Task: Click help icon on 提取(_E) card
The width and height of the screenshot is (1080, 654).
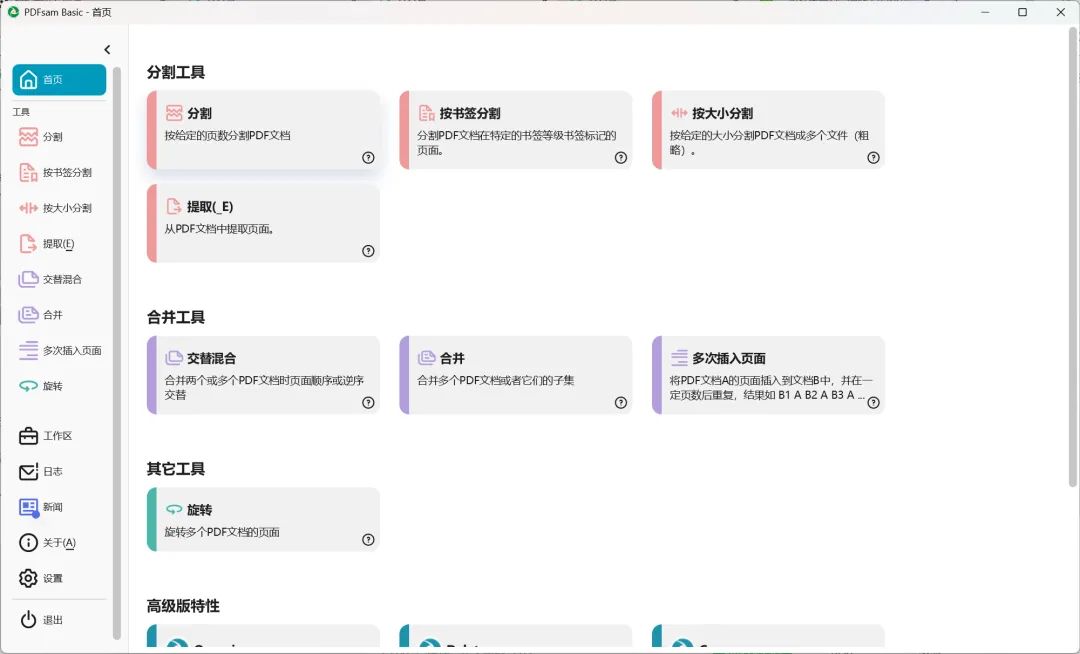Action: point(368,251)
